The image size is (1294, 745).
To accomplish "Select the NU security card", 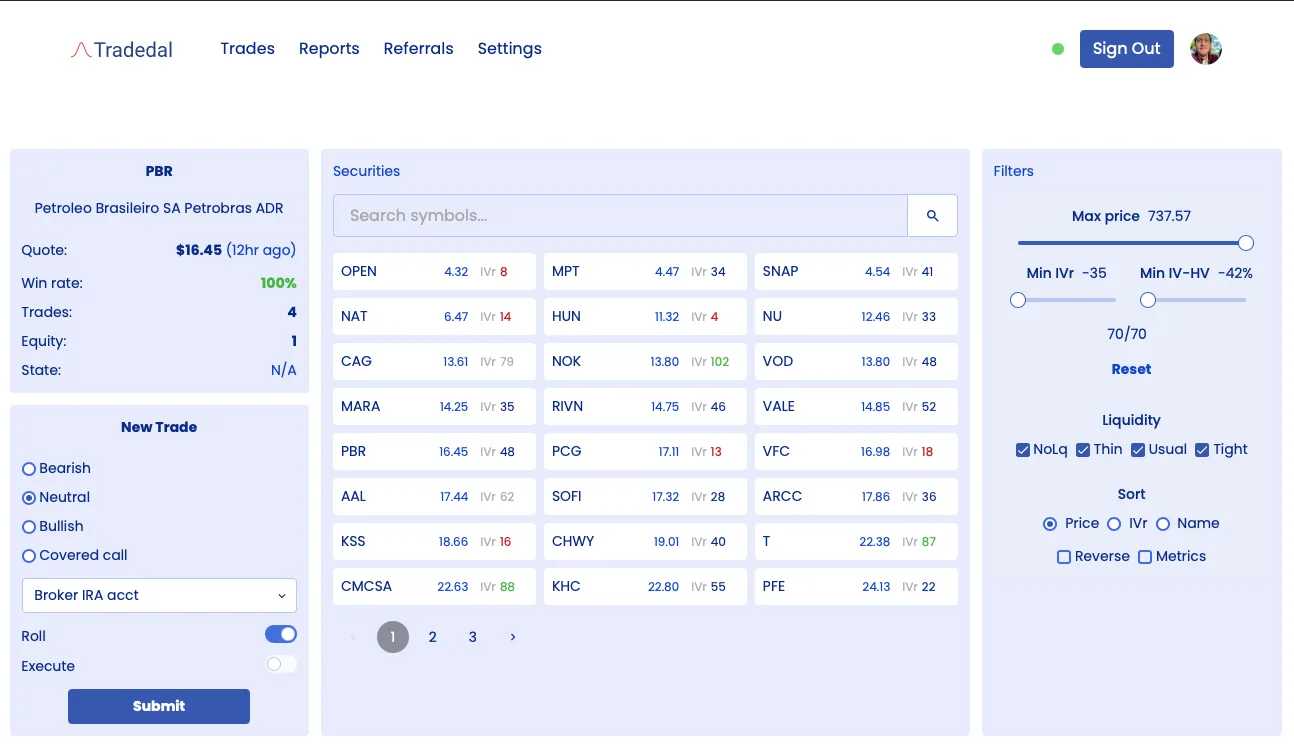I will [x=856, y=316].
